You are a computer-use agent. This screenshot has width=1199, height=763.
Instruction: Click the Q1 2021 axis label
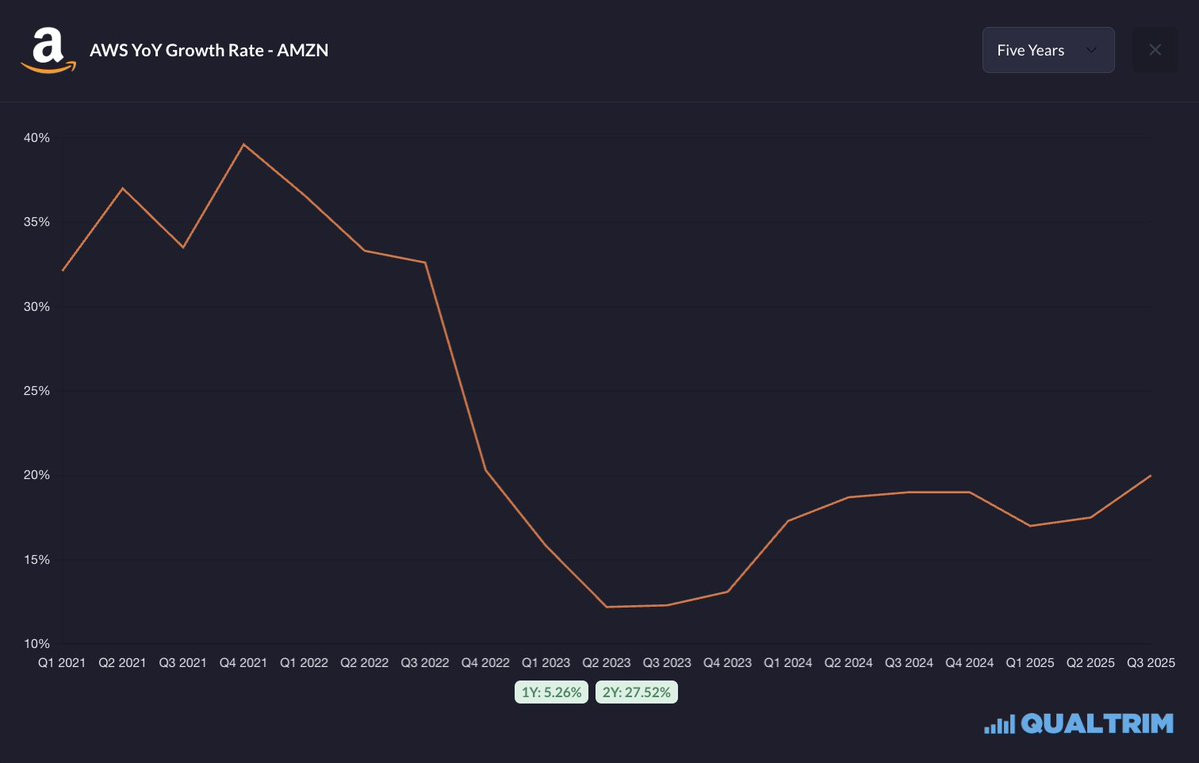tap(62, 663)
